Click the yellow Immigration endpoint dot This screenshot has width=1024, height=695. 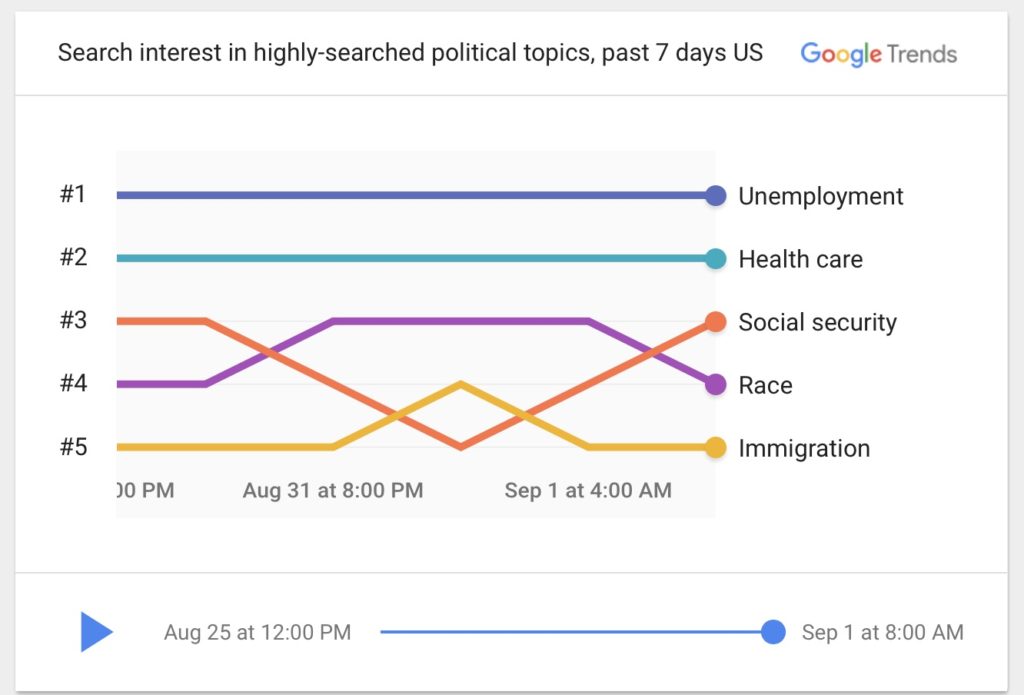715,448
